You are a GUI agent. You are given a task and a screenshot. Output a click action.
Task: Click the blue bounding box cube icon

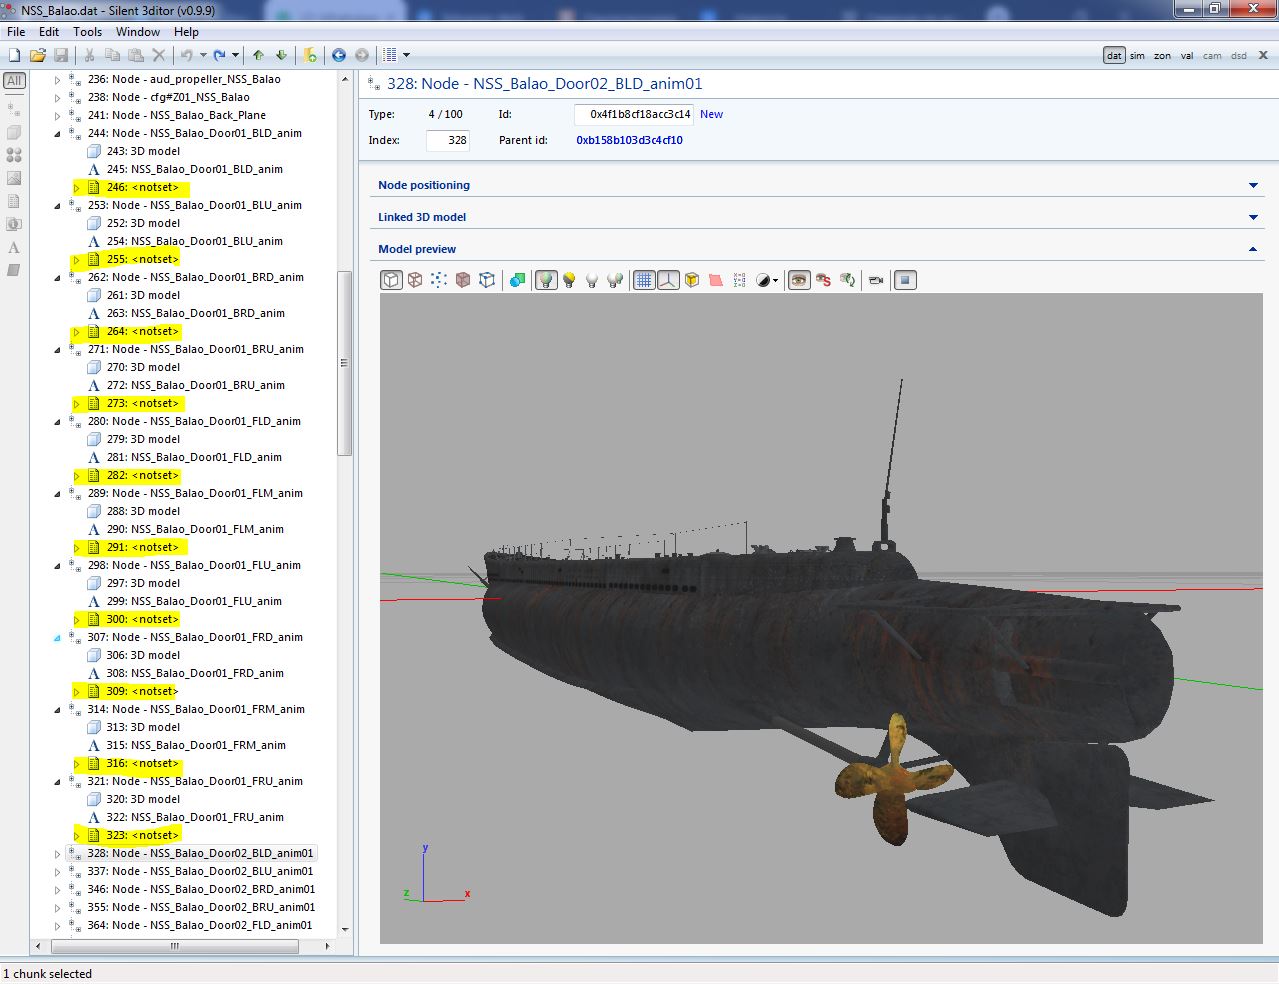(487, 280)
